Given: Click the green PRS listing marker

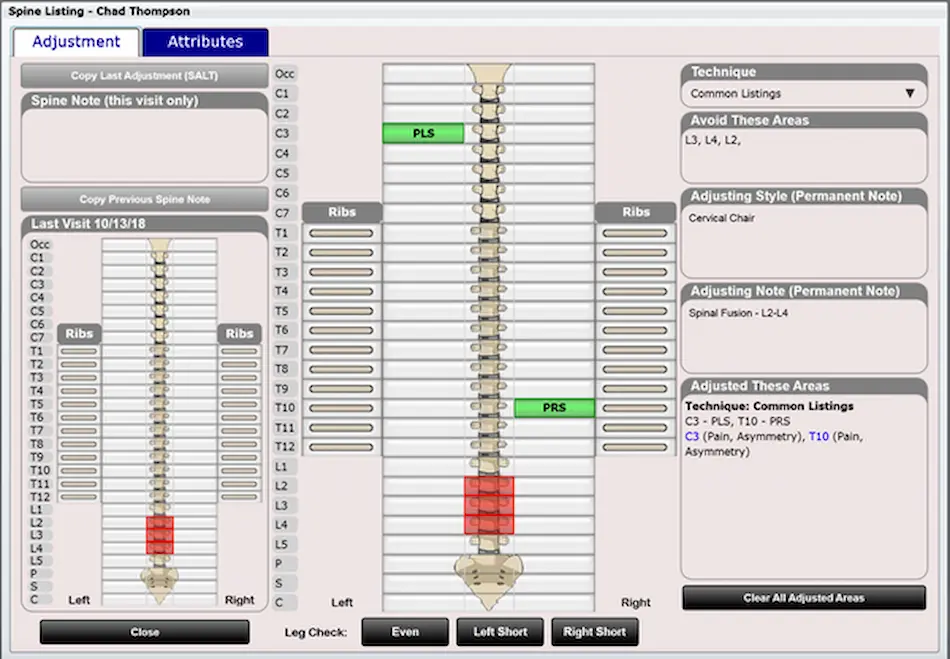Looking at the screenshot, I should click(x=554, y=407).
